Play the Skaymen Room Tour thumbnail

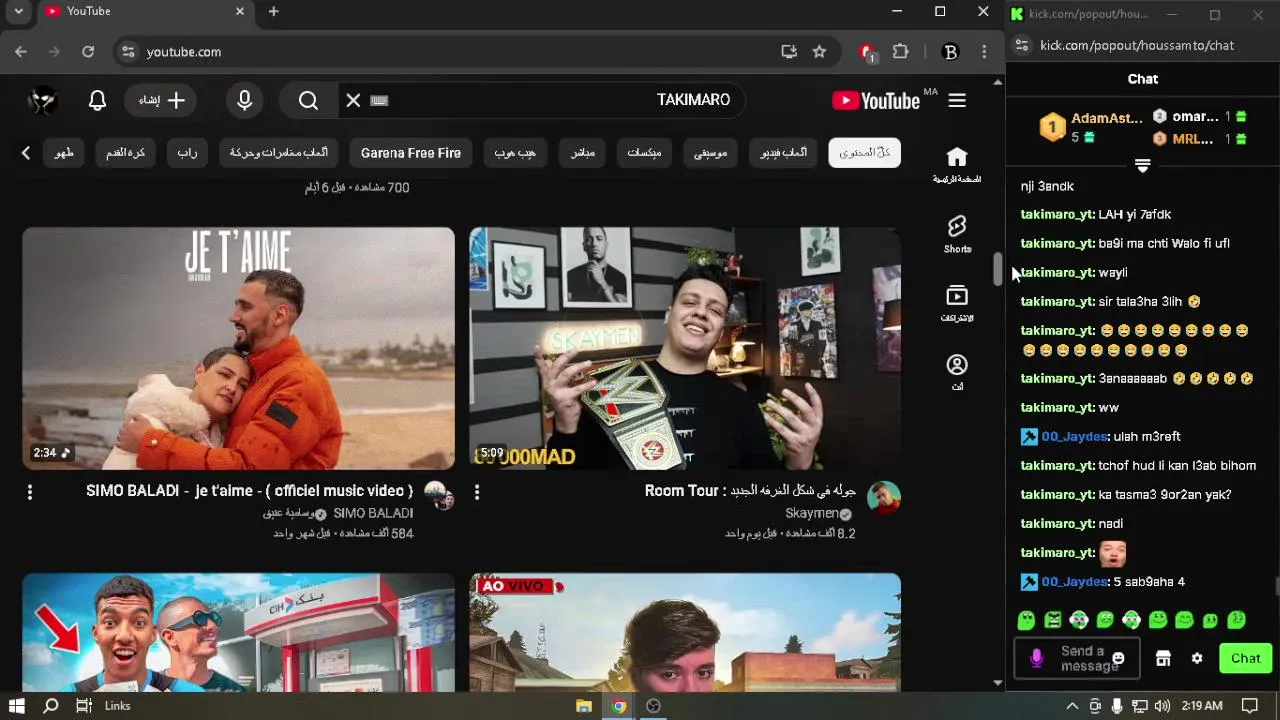[685, 348]
